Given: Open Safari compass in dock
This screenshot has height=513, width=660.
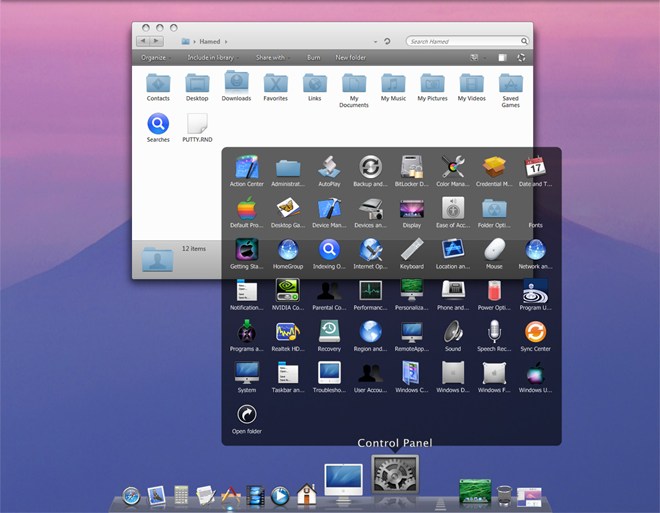Looking at the screenshot, I should point(131,496).
